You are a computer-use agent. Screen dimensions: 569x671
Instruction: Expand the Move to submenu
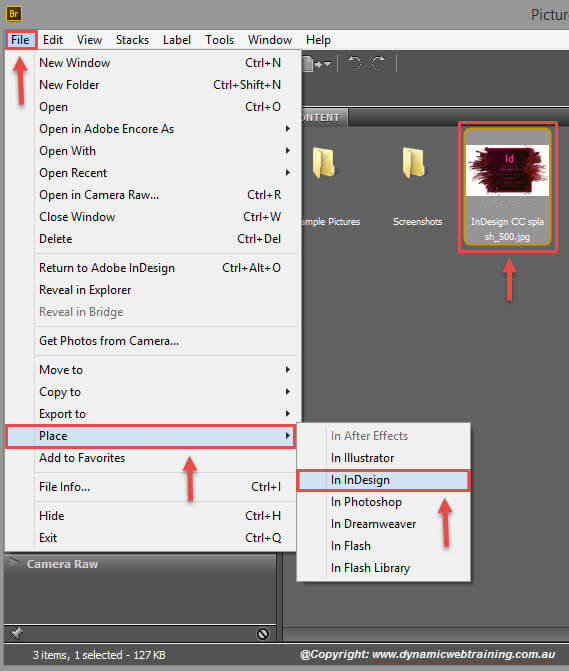[x=151, y=370]
